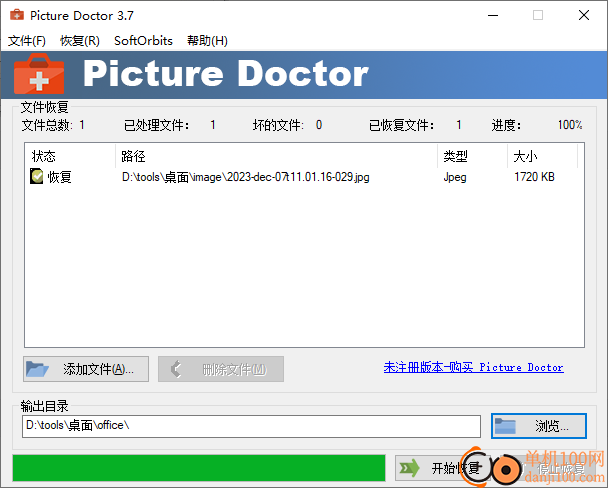This screenshot has width=608, height=488.
Task: Open the 恢复(R) menu
Action: click(x=80, y=41)
